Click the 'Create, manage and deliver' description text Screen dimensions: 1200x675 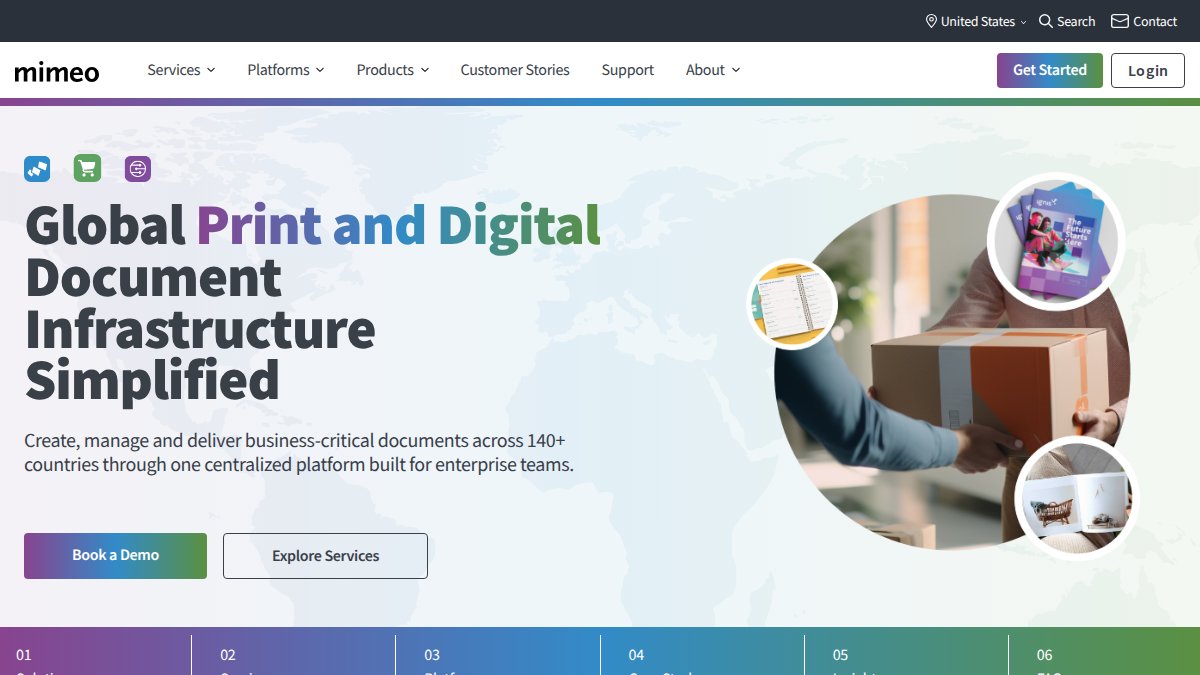[x=299, y=452]
